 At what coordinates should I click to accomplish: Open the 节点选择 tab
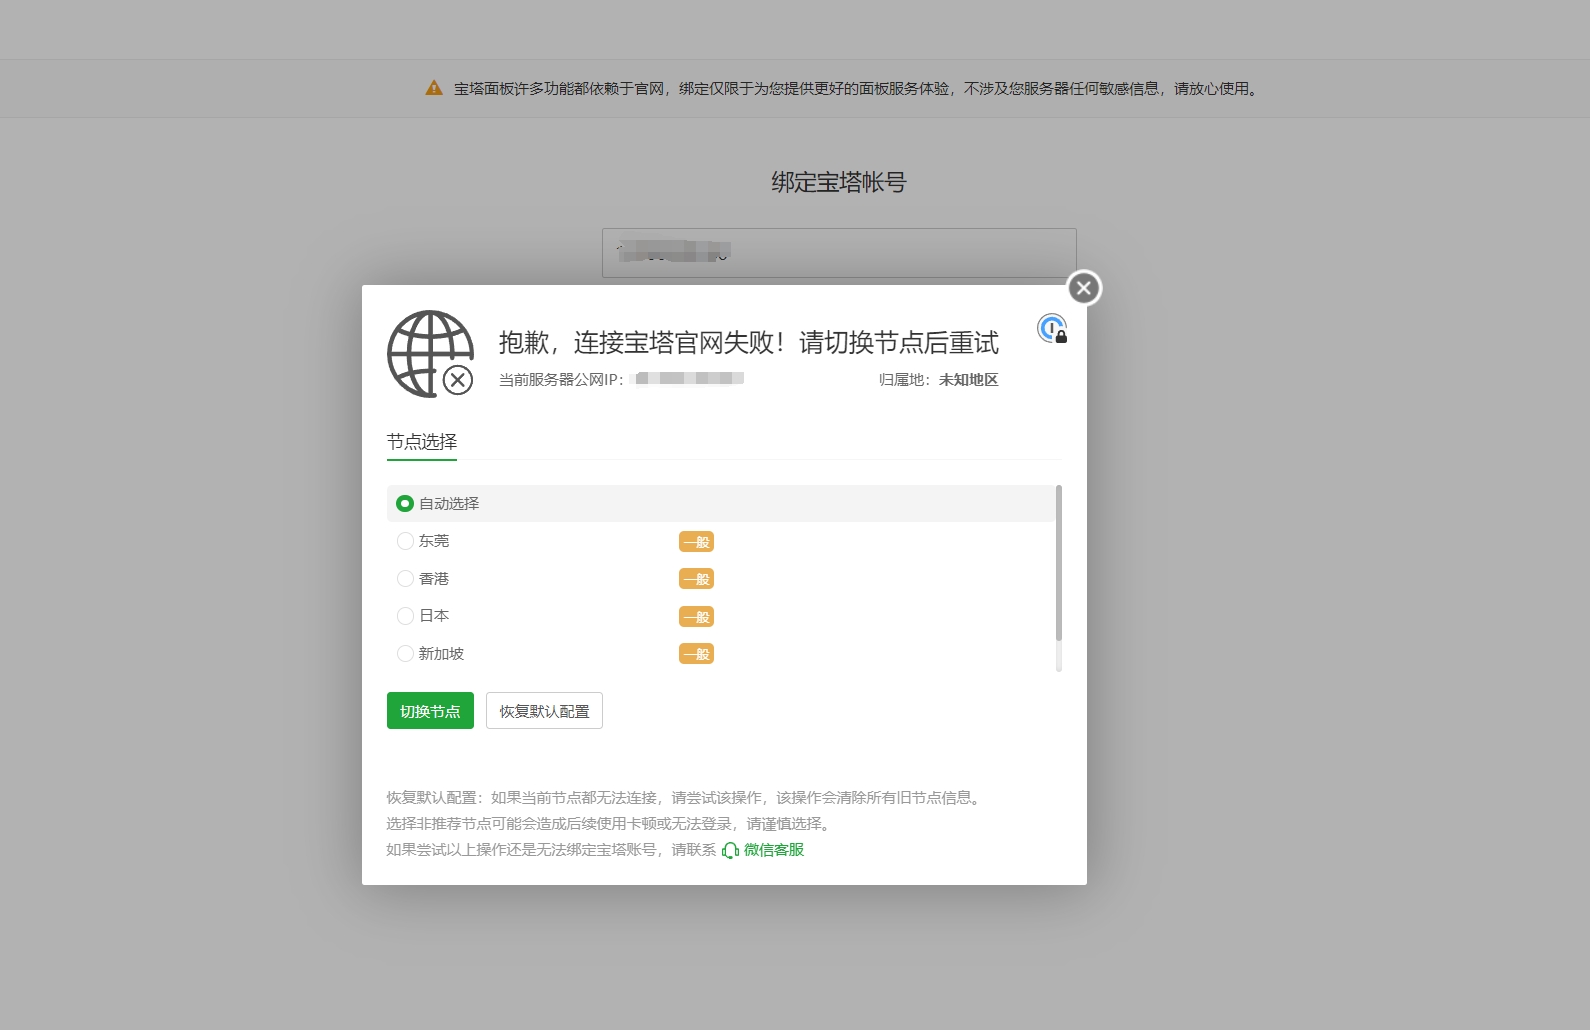click(x=422, y=442)
